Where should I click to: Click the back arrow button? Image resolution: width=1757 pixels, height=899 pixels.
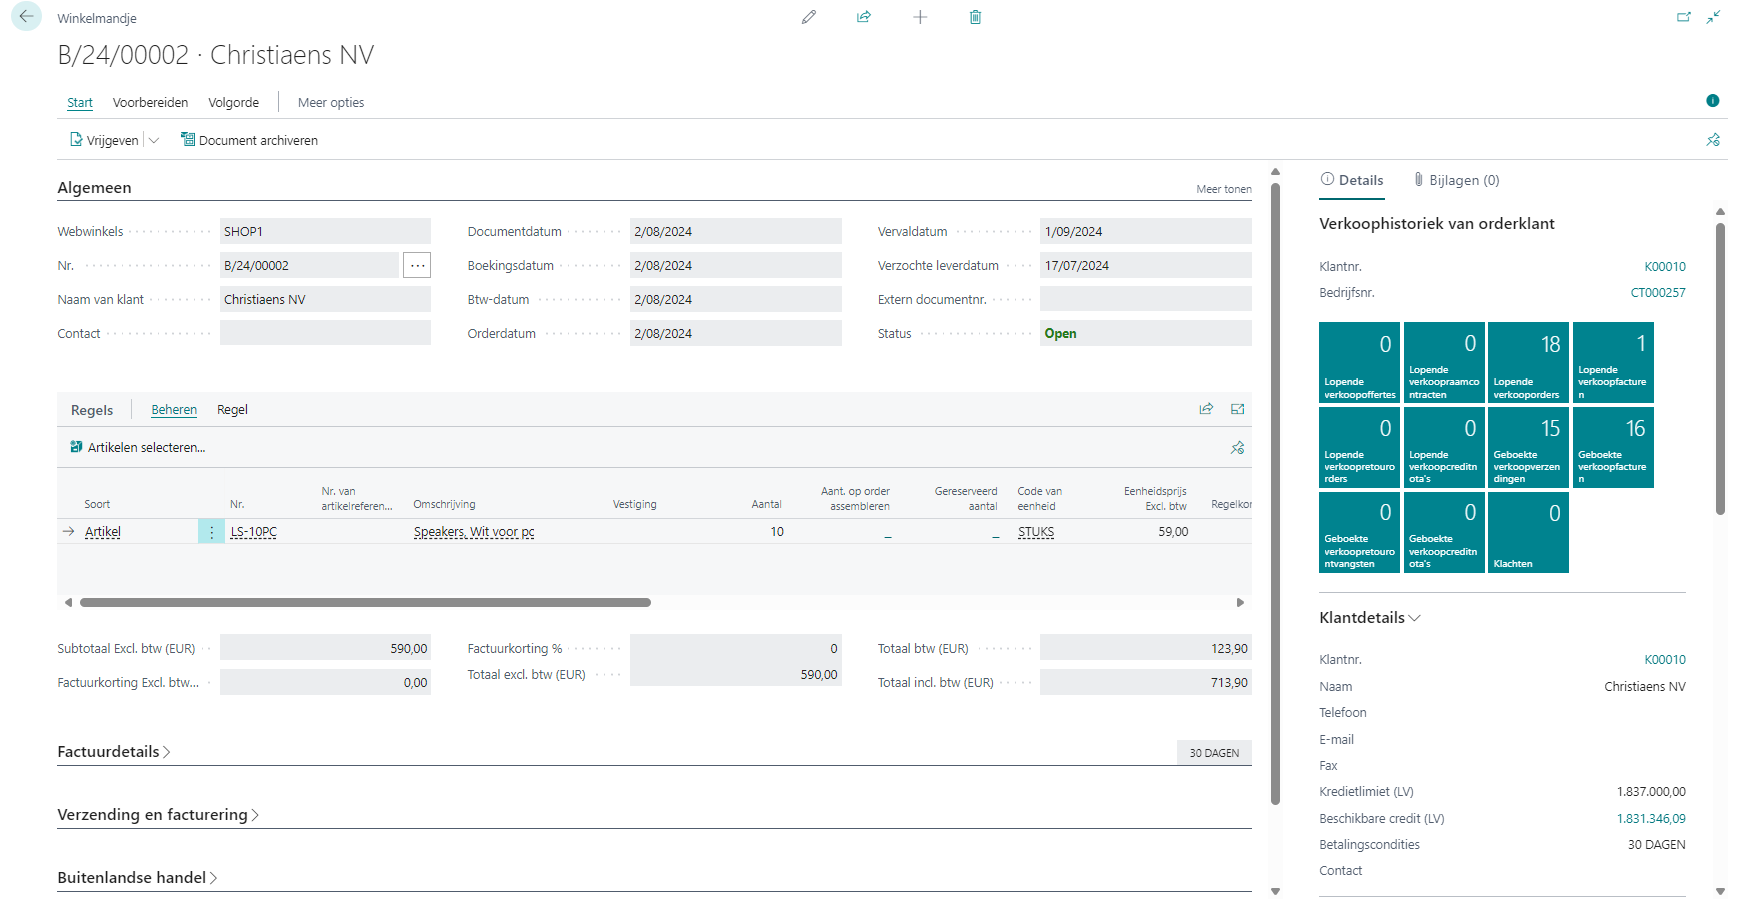pos(26,17)
